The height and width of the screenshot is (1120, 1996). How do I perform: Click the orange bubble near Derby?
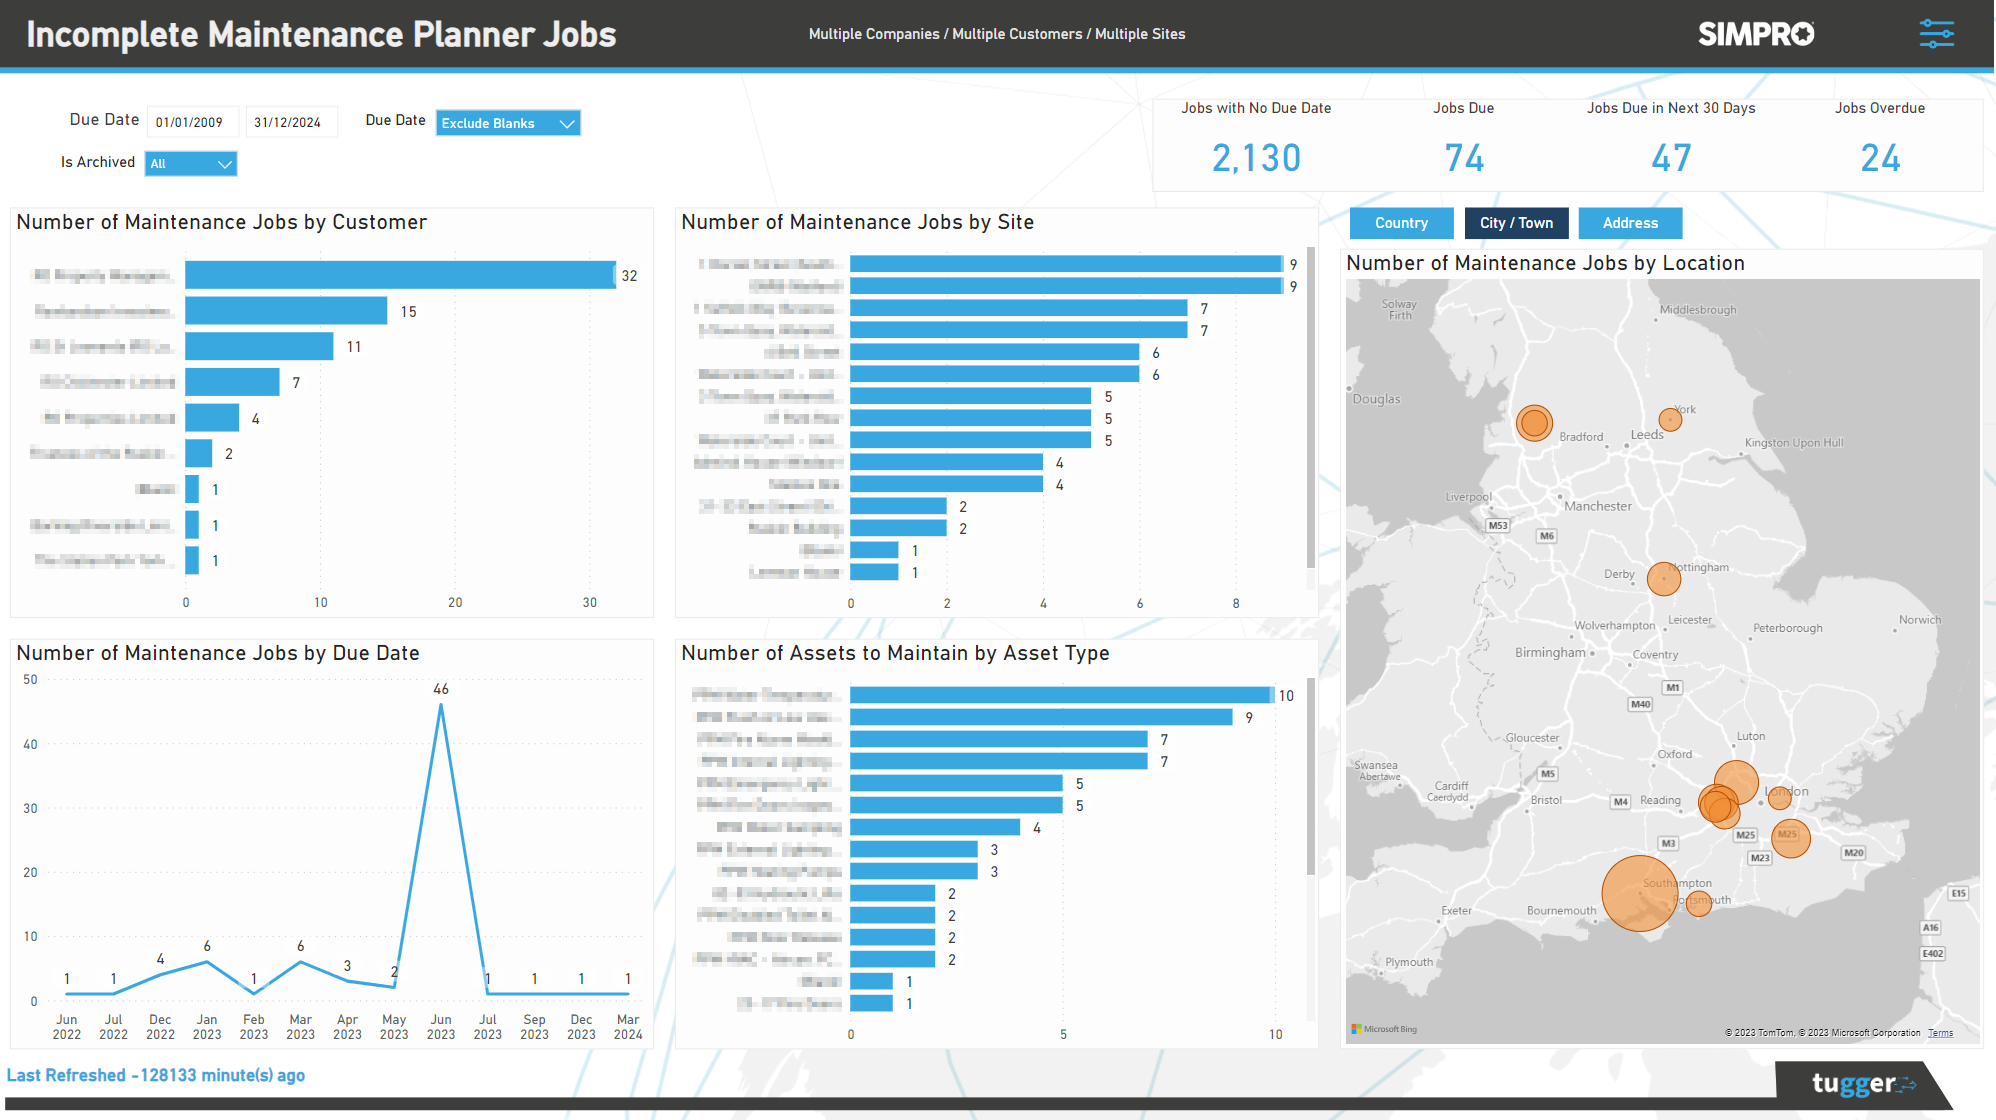(1663, 577)
